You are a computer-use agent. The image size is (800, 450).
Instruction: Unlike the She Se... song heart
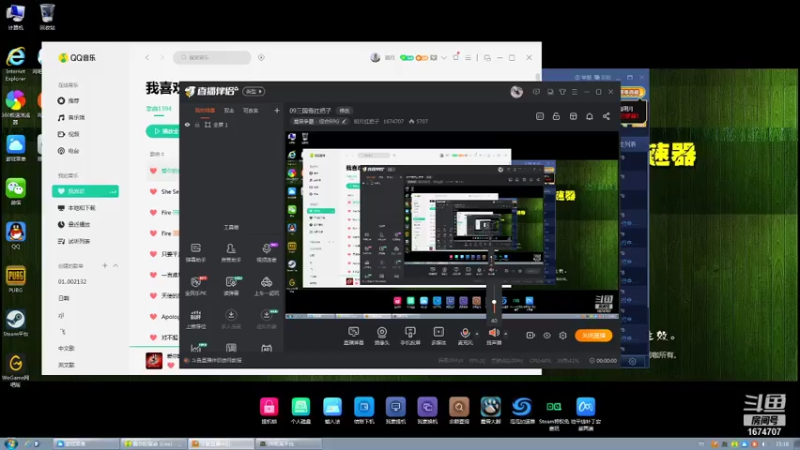point(153,192)
